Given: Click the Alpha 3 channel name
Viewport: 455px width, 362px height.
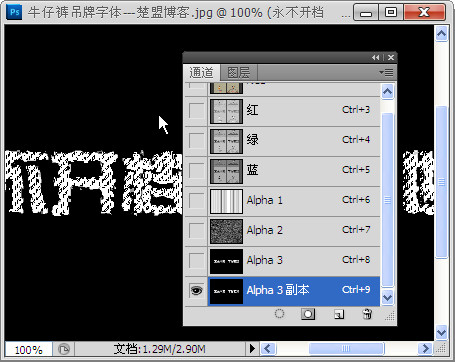Looking at the screenshot, I should coord(265,260).
